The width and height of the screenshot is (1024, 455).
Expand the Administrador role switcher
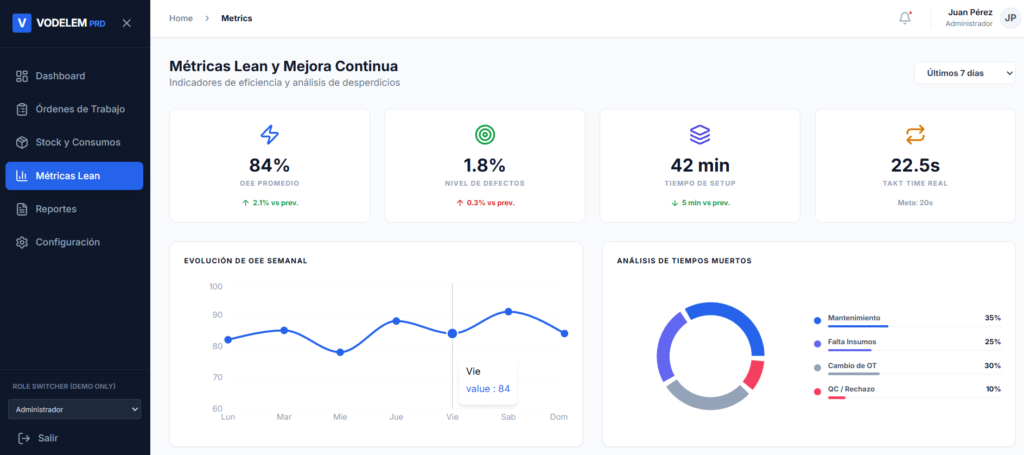(x=74, y=409)
